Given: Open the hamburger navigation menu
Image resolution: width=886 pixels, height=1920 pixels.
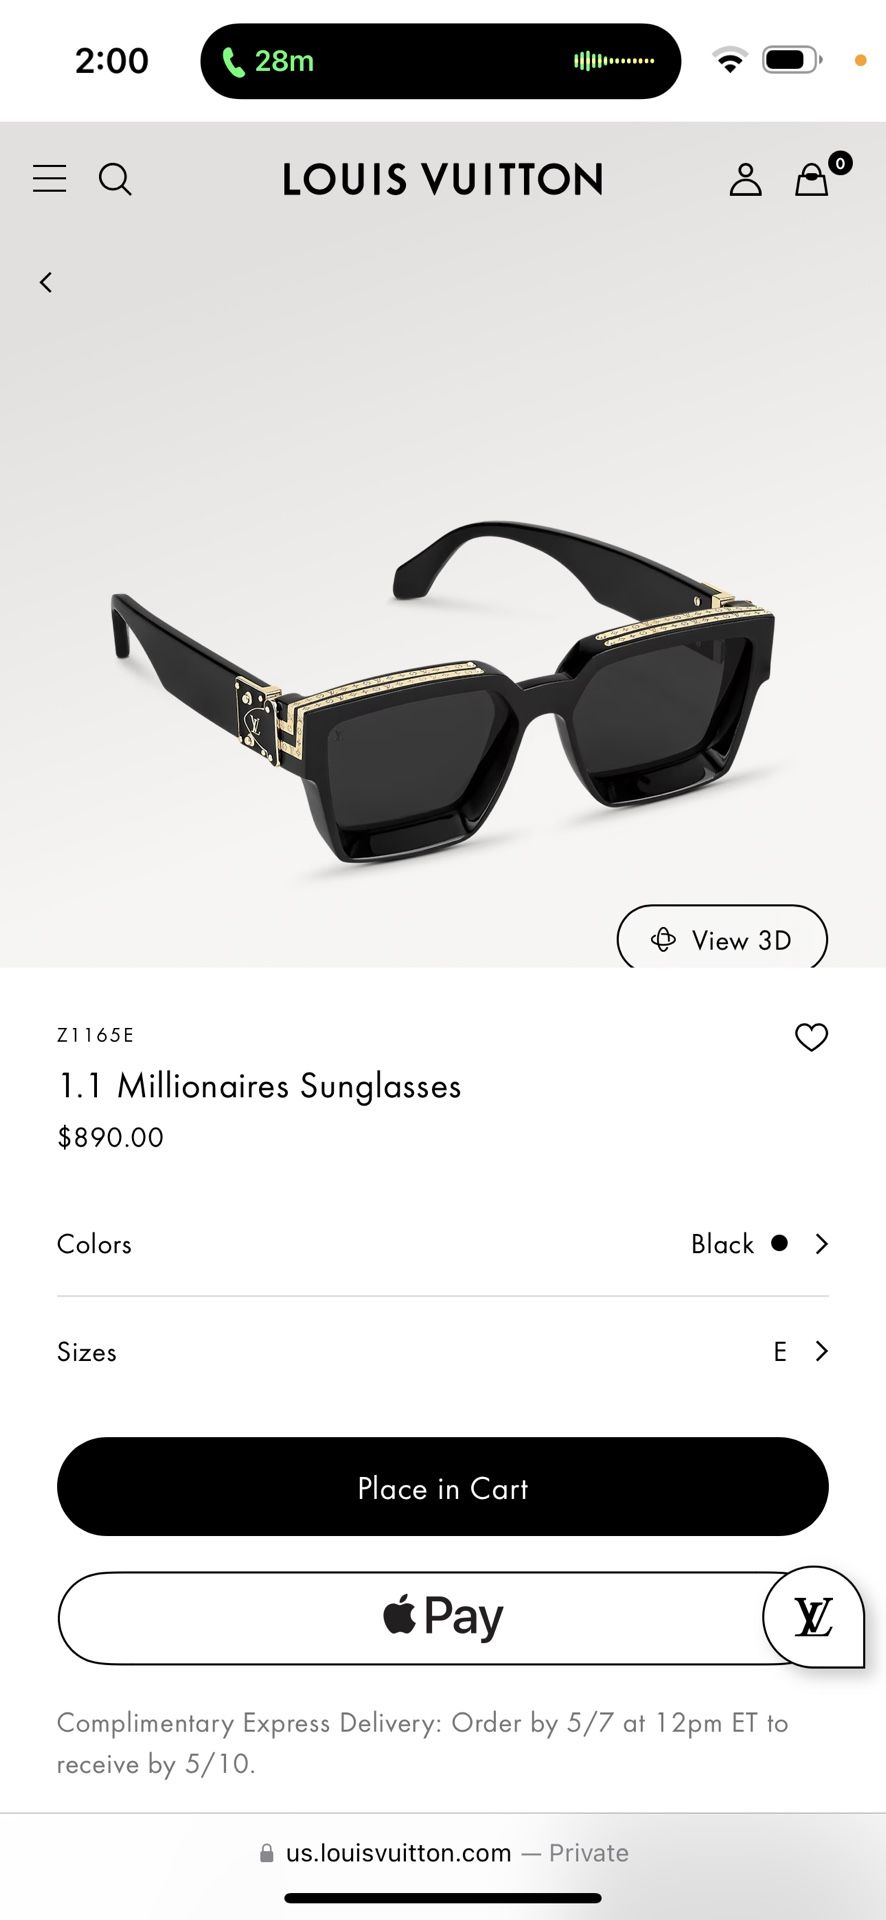Looking at the screenshot, I should [49, 179].
